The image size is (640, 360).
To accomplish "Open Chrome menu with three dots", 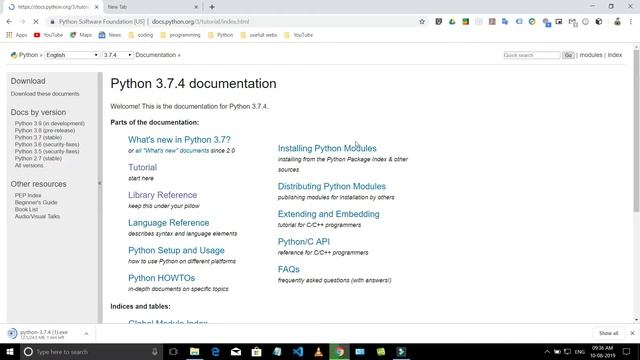I will coord(631,22).
